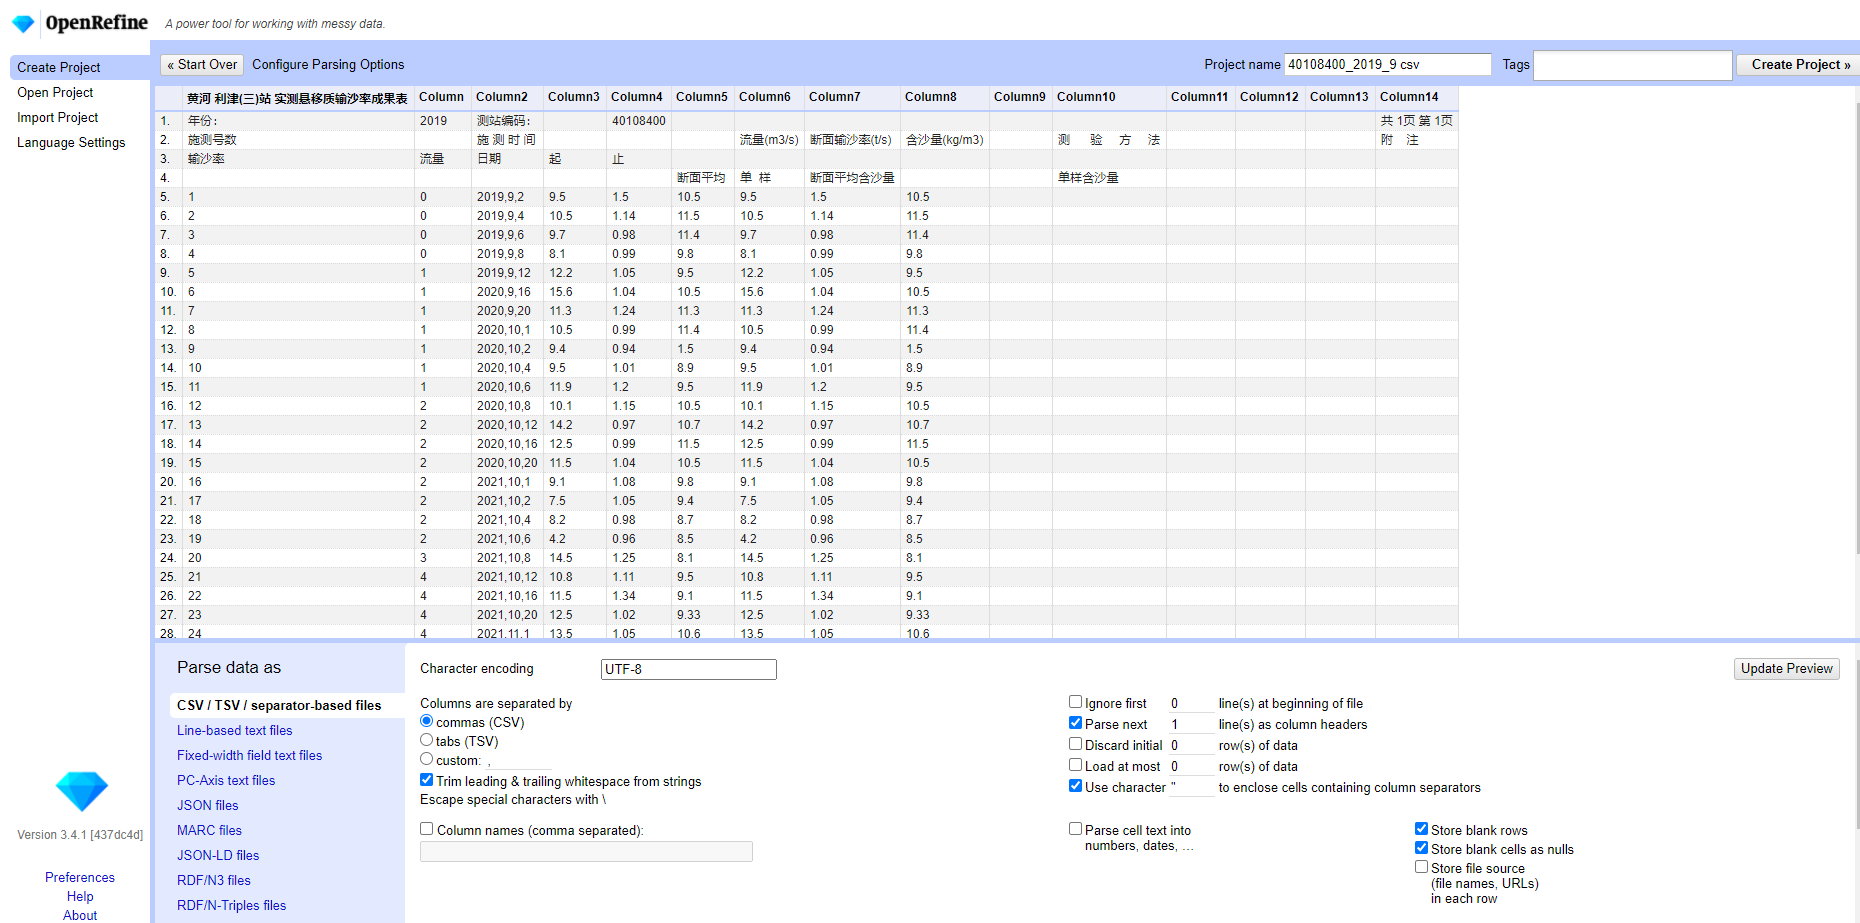
Task: Select tabs (TSV) separator radio button
Action: pyautogui.click(x=427, y=740)
